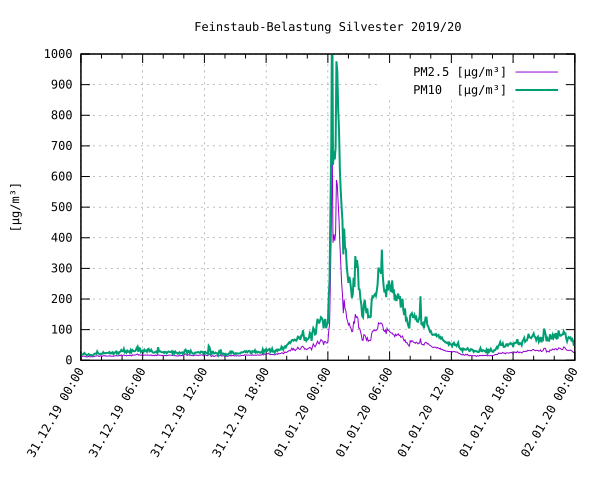Click the y-axis label 1000
The width and height of the screenshot is (600, 480).
pos(58,54)
